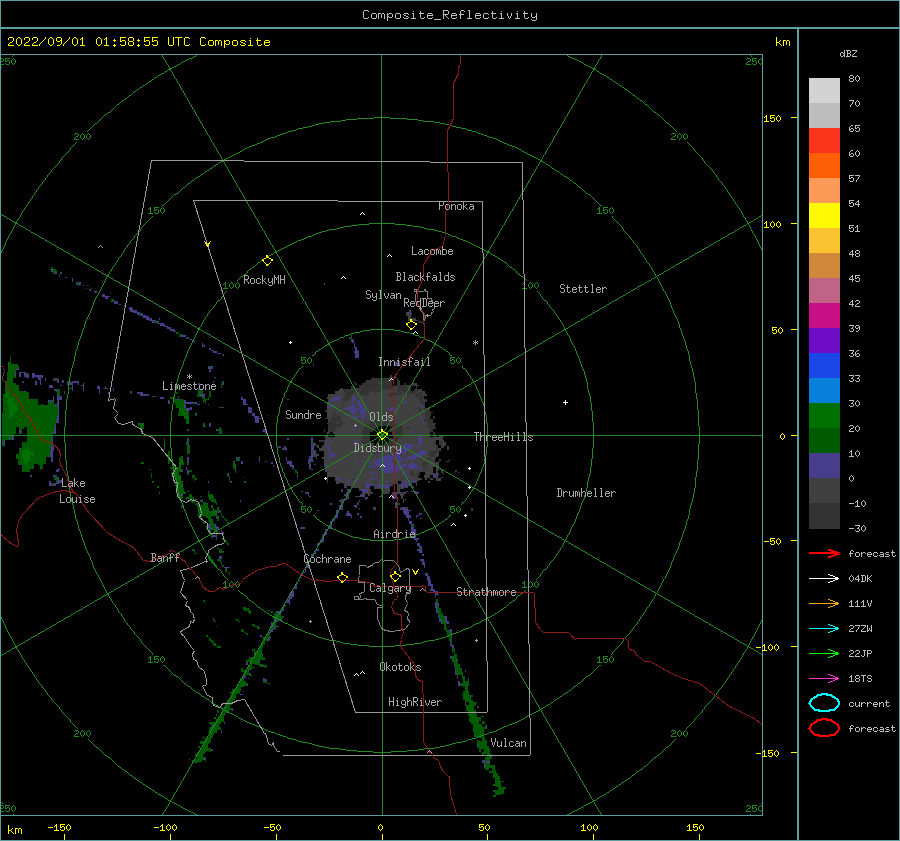Pick the green 22JP arrow in legend
This screenshot has width=900, height=841.
click(x=824, y=653)
